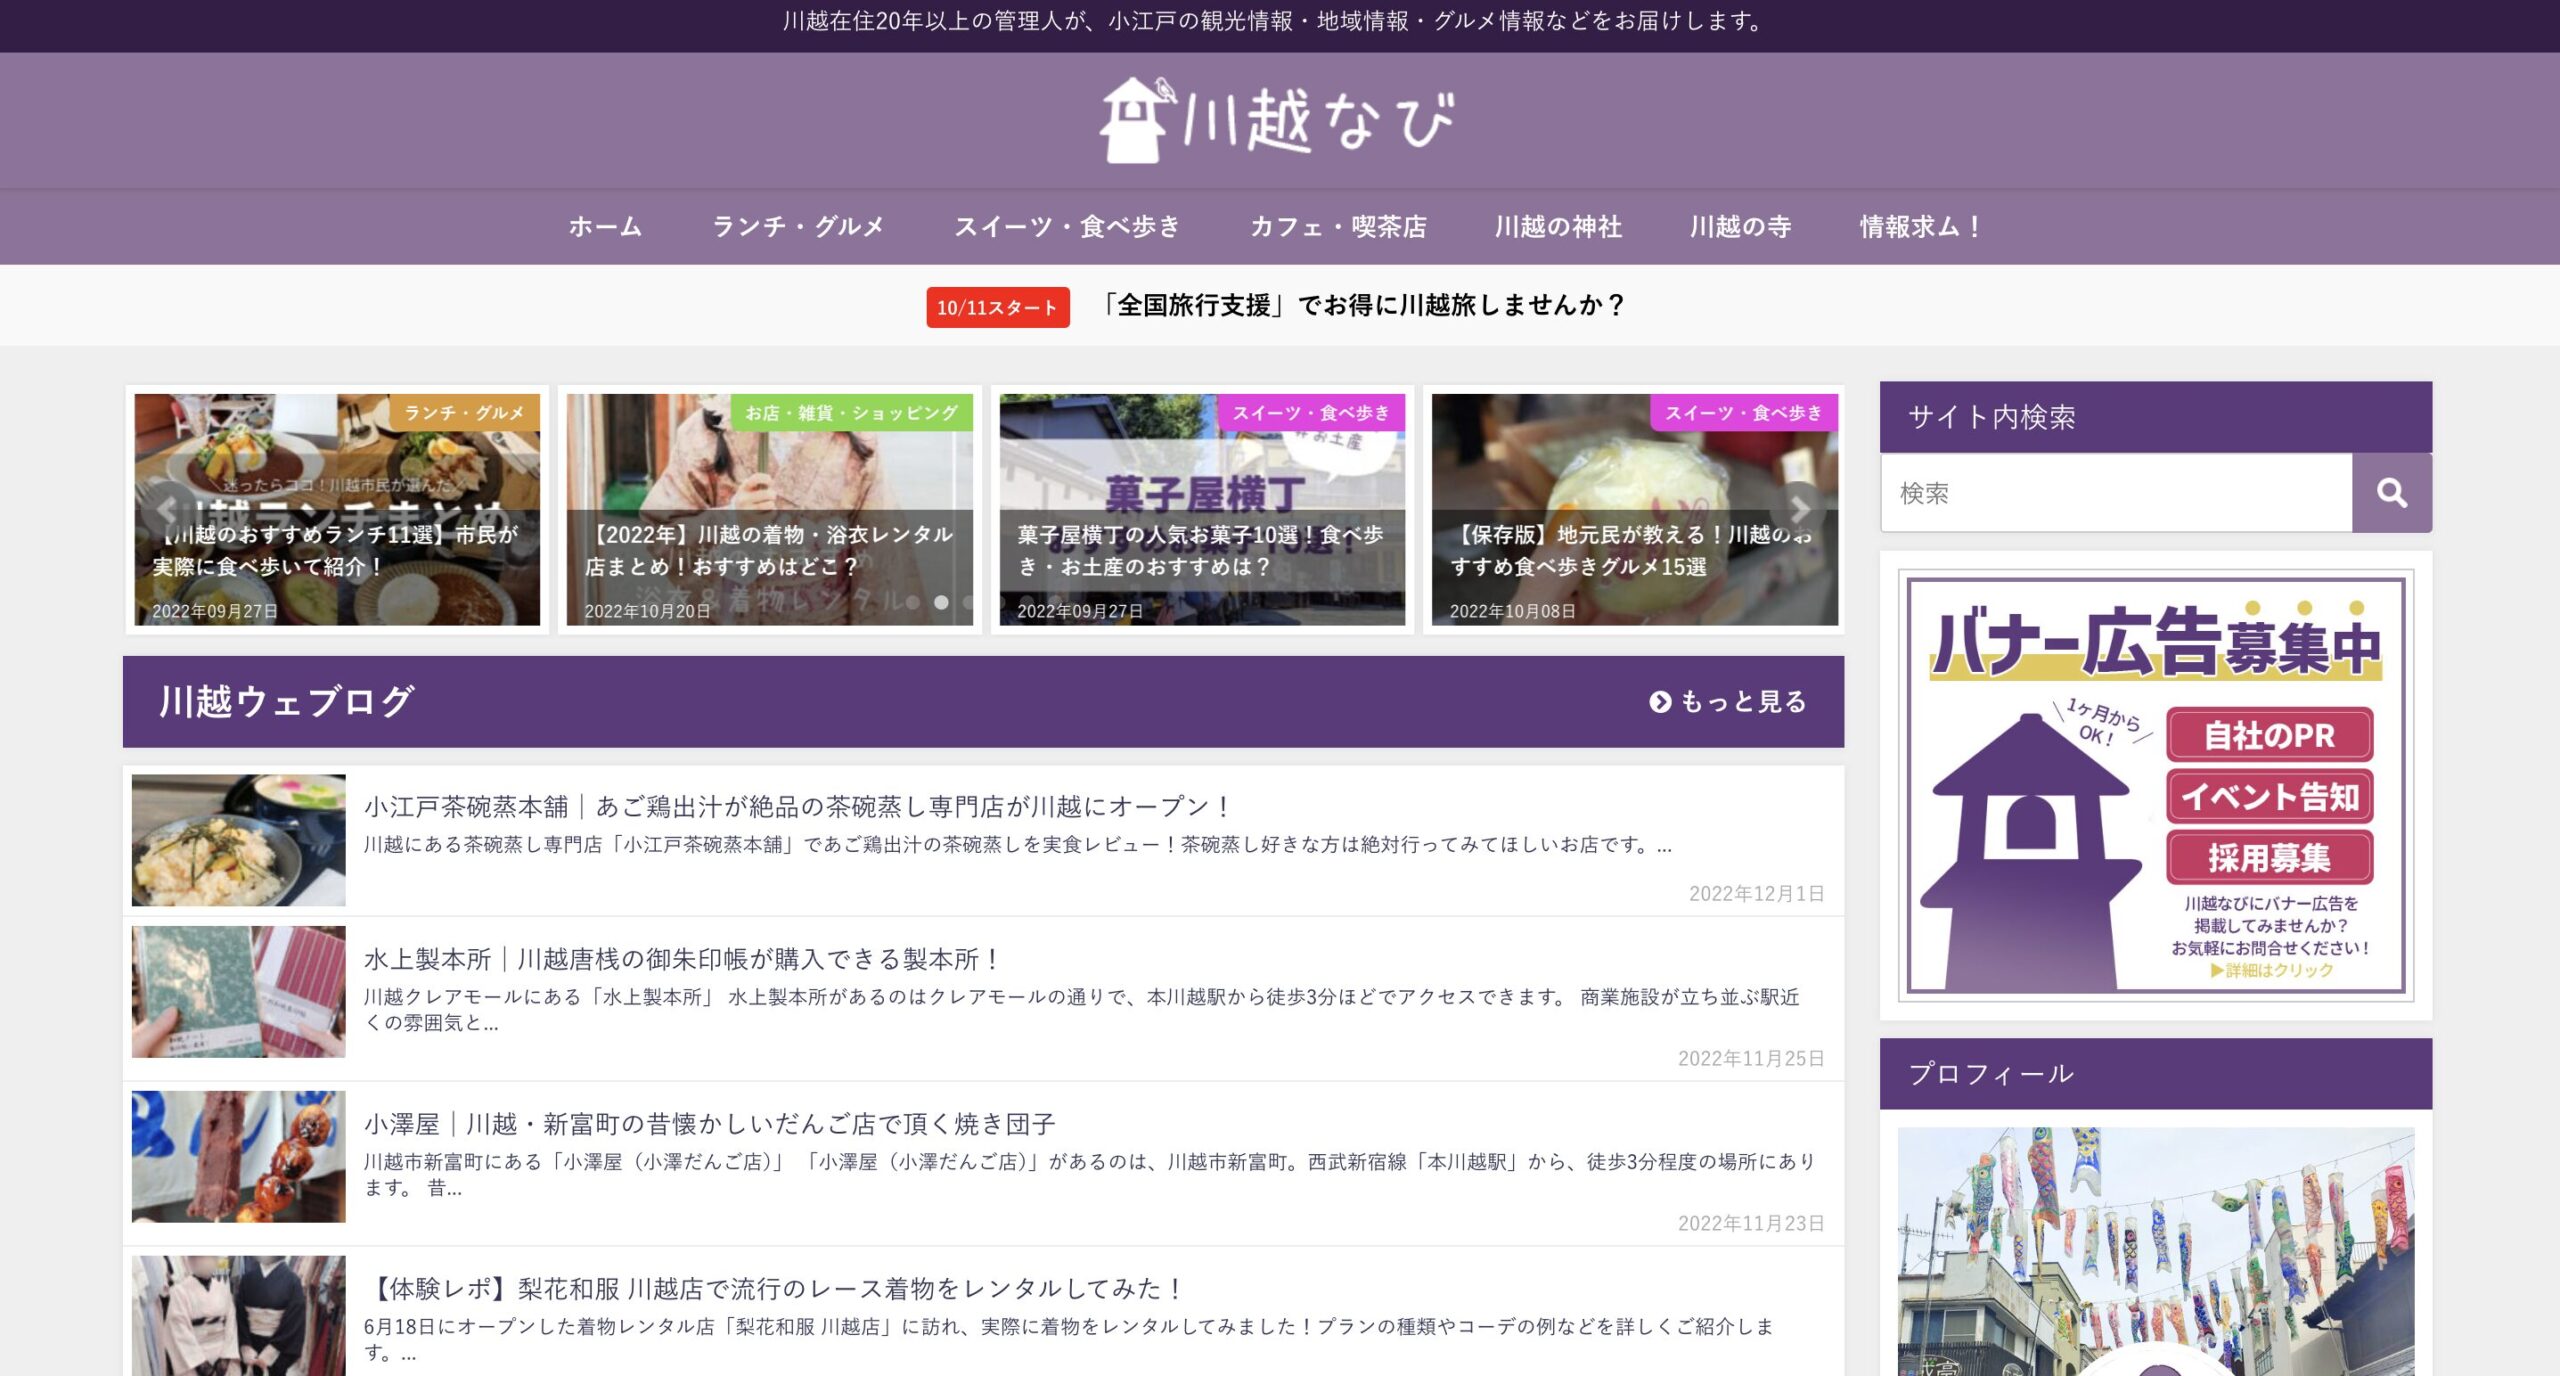Image resolution: width=2560 pixels, height=1376 pixels.
Task: Click the もっと見る arrow link
Action: tap(1728, 702)
